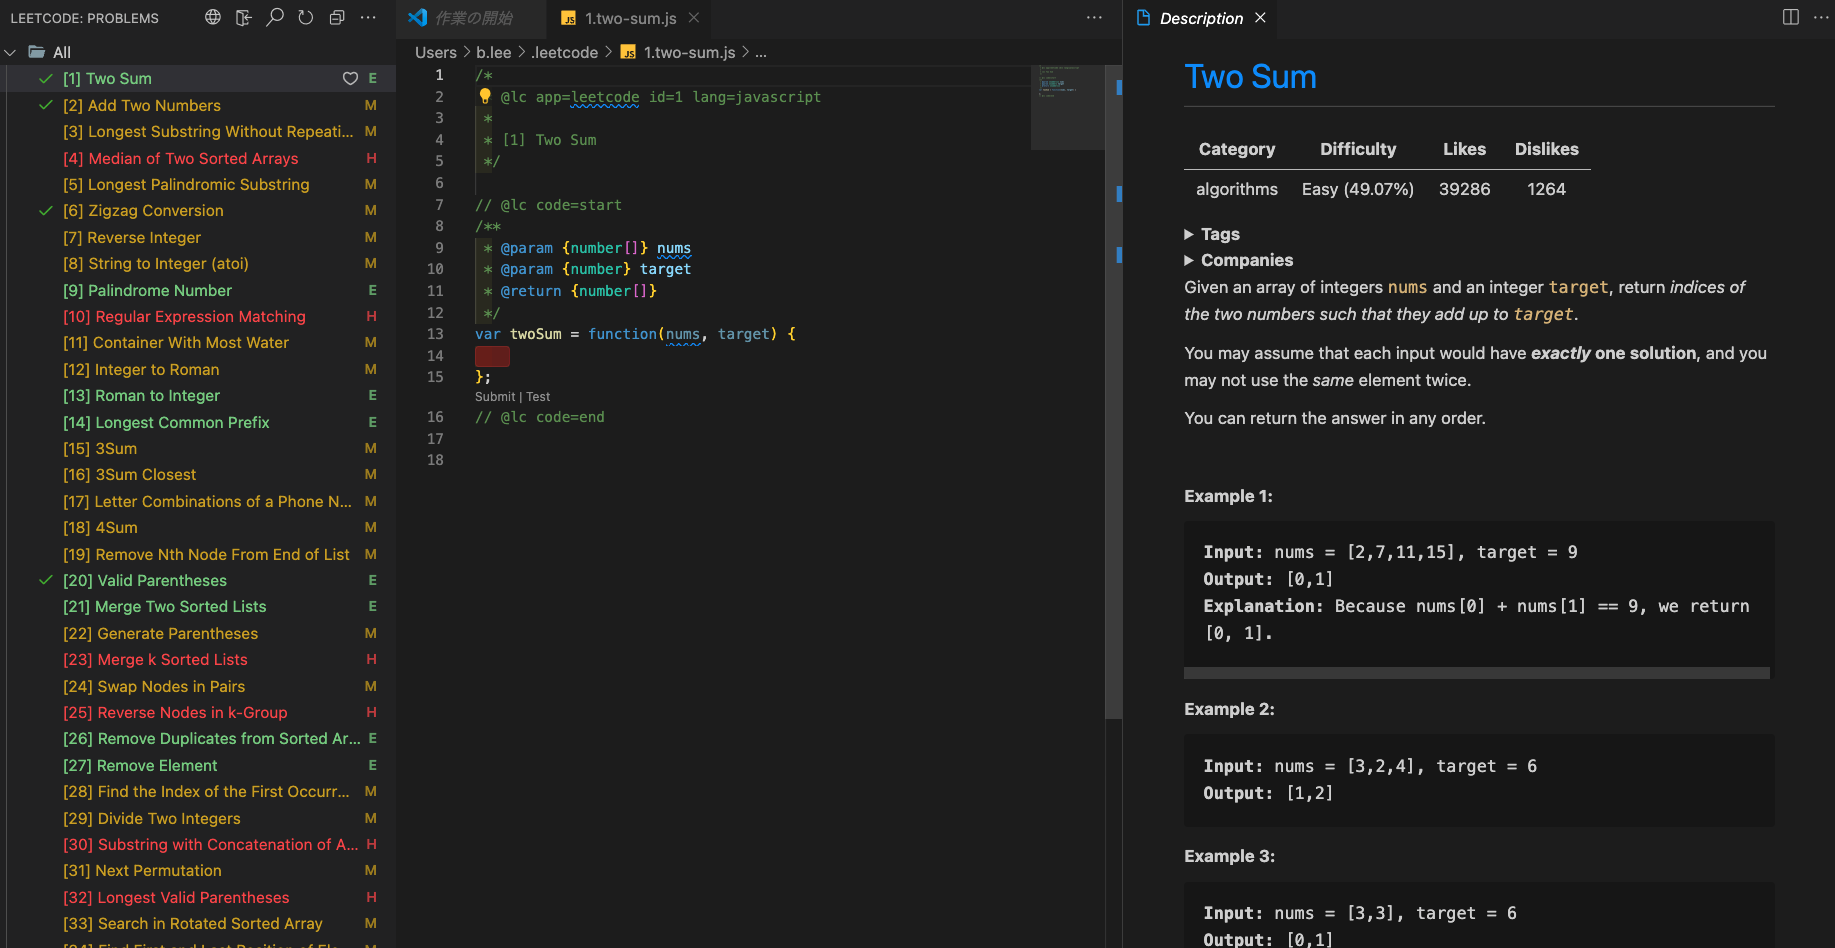Split the Description editor right

pyautogui.click(x=1790, y=17)
